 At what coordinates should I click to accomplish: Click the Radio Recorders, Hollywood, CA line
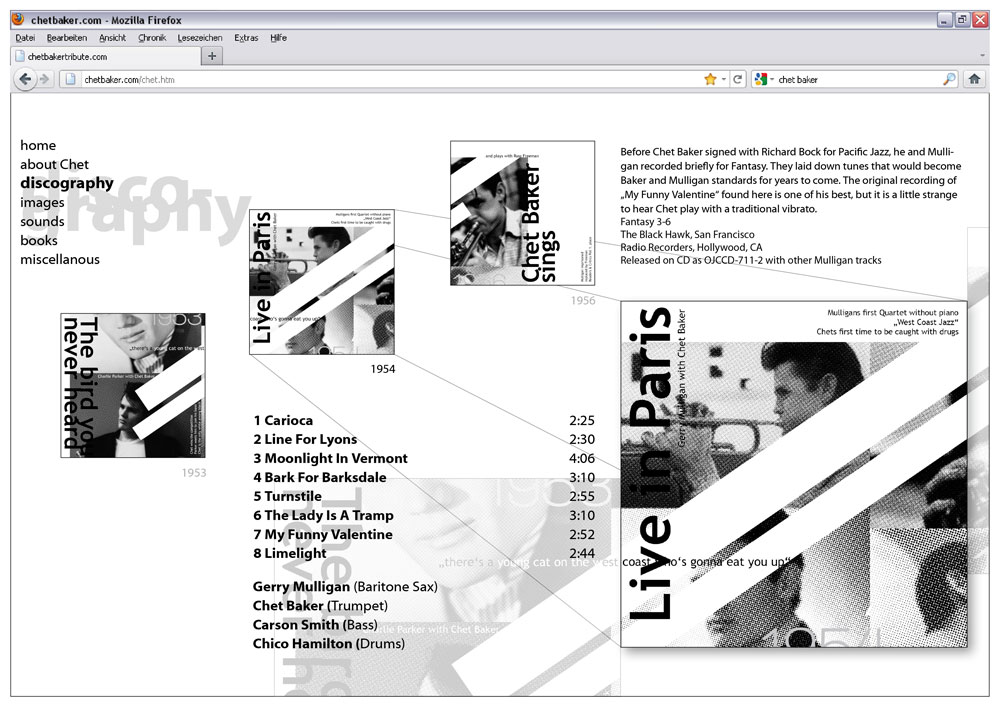click(x=691, y=247)
